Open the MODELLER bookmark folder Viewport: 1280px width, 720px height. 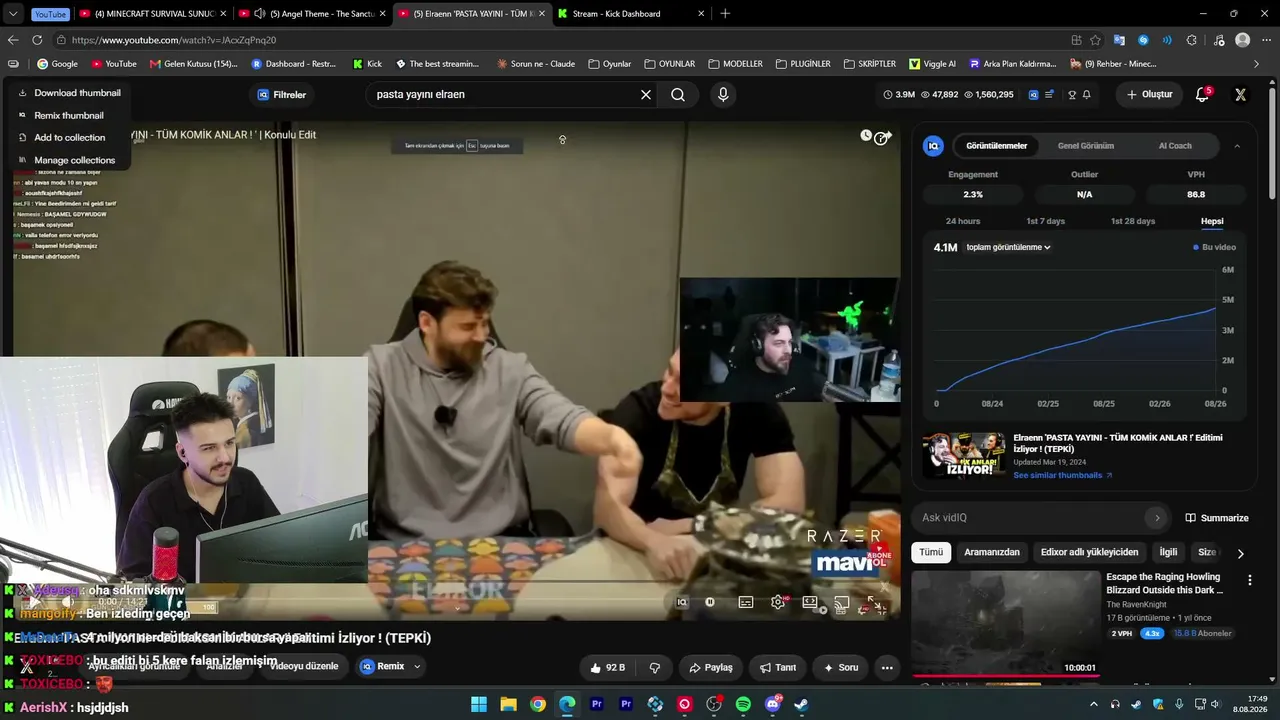click(x=735, y=64)
